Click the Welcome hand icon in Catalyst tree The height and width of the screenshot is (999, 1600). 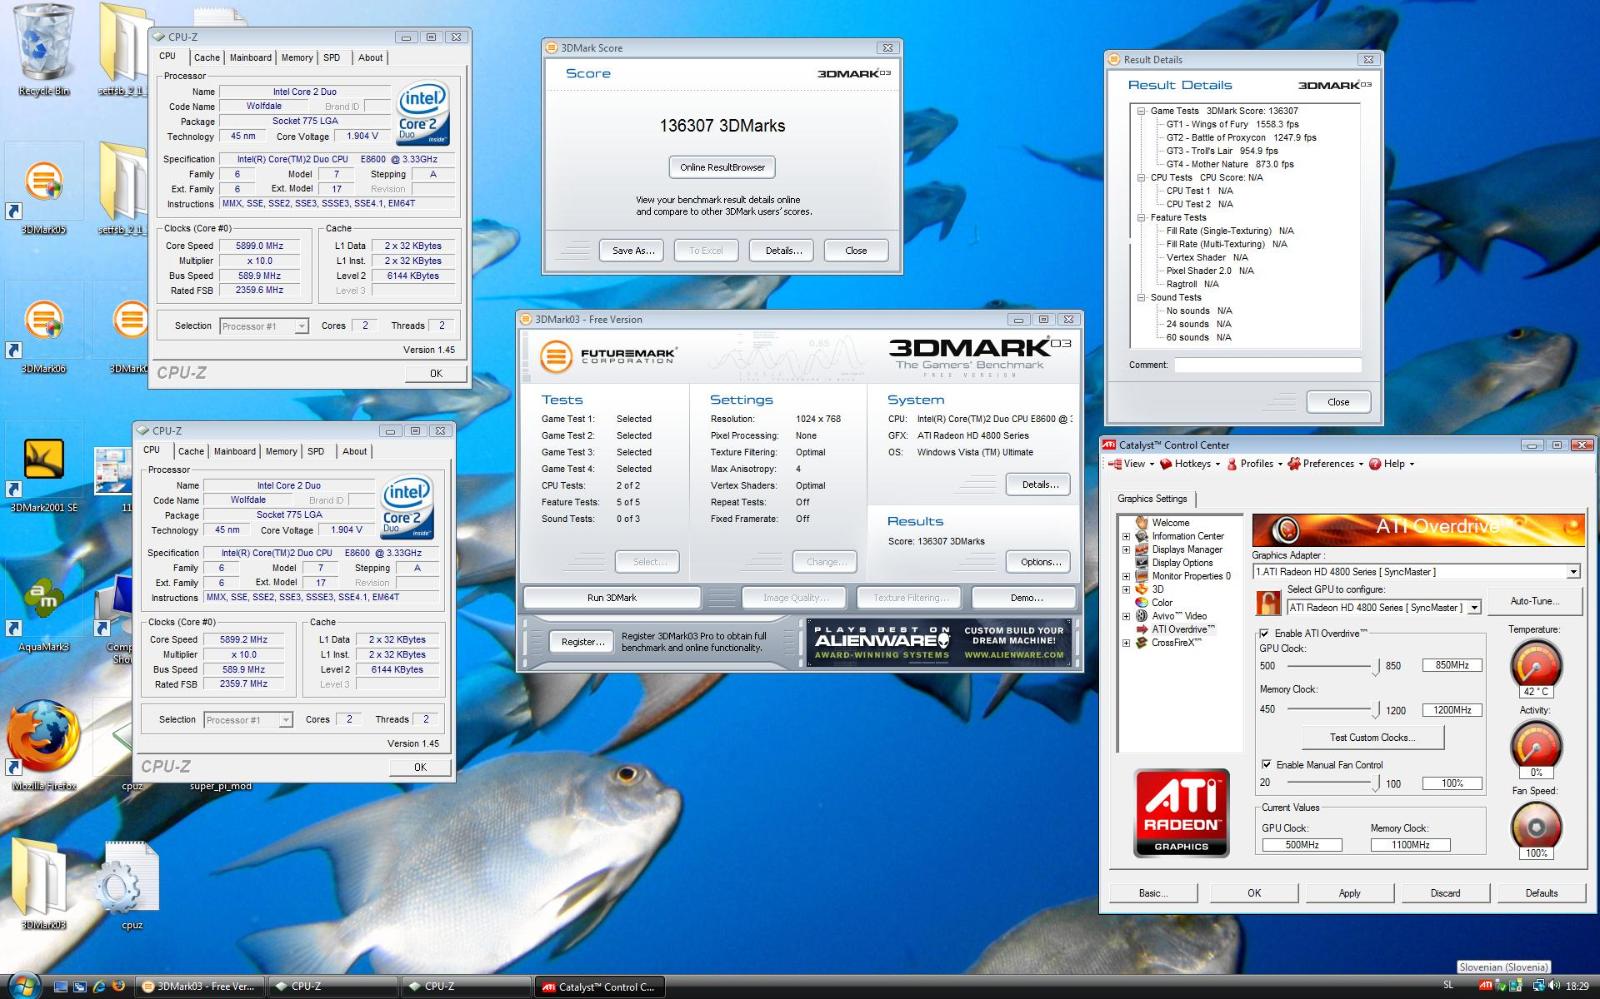1141,522
